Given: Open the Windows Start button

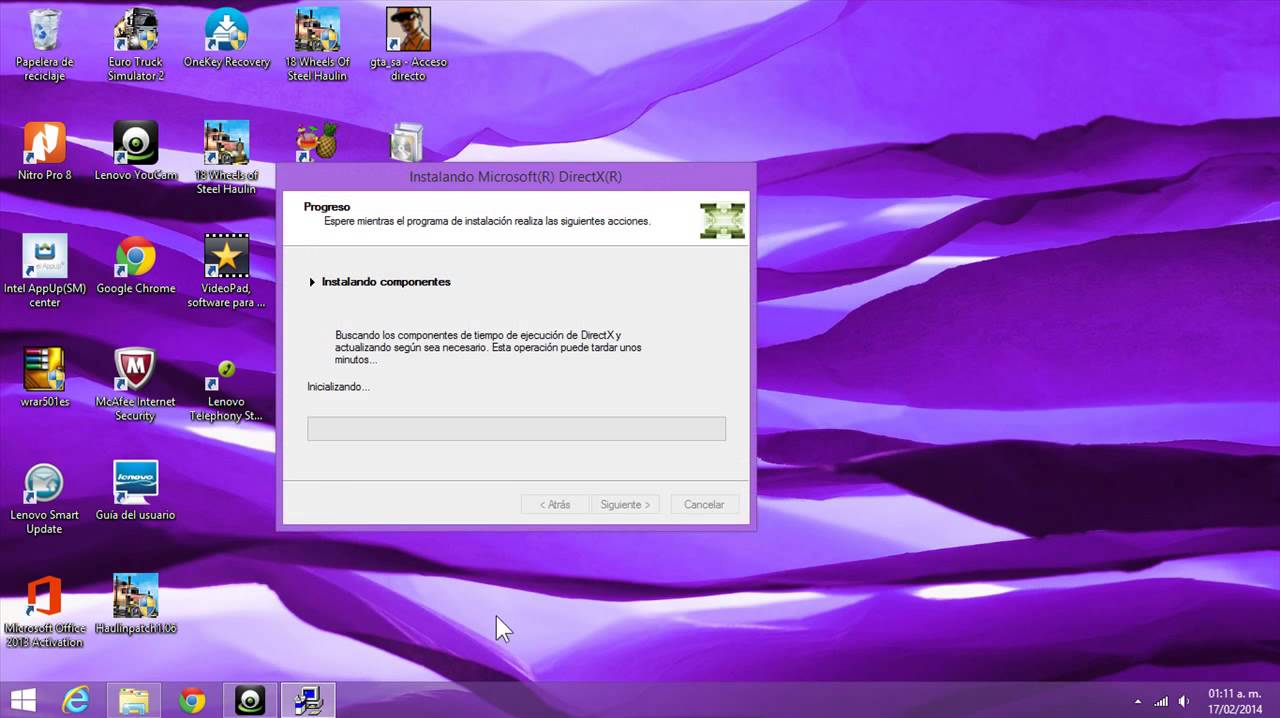Looking at the screenshot, I should pyautogui.click(x=24, y=699).
